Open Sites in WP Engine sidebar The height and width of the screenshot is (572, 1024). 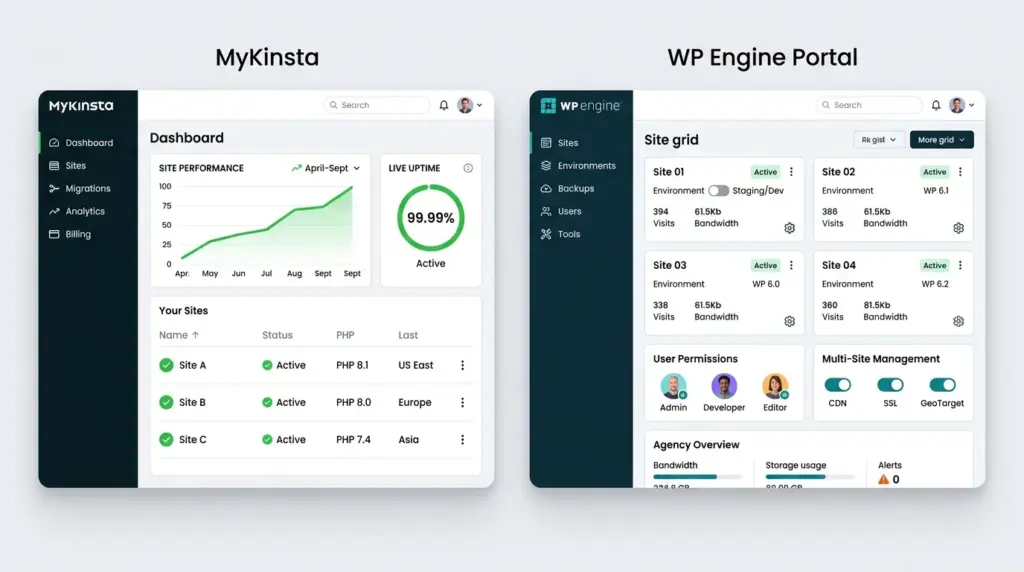point(581,142)
